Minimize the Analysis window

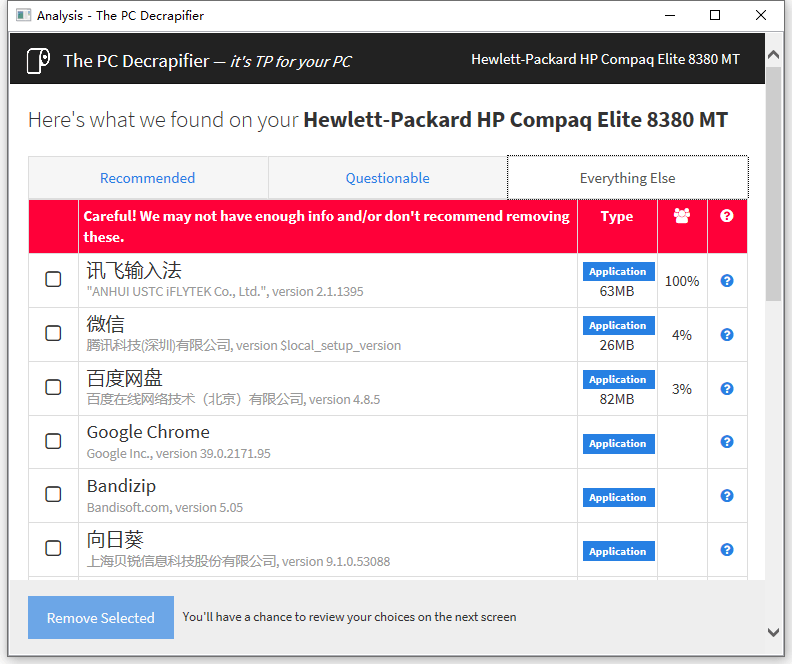(x=670, y=15)
